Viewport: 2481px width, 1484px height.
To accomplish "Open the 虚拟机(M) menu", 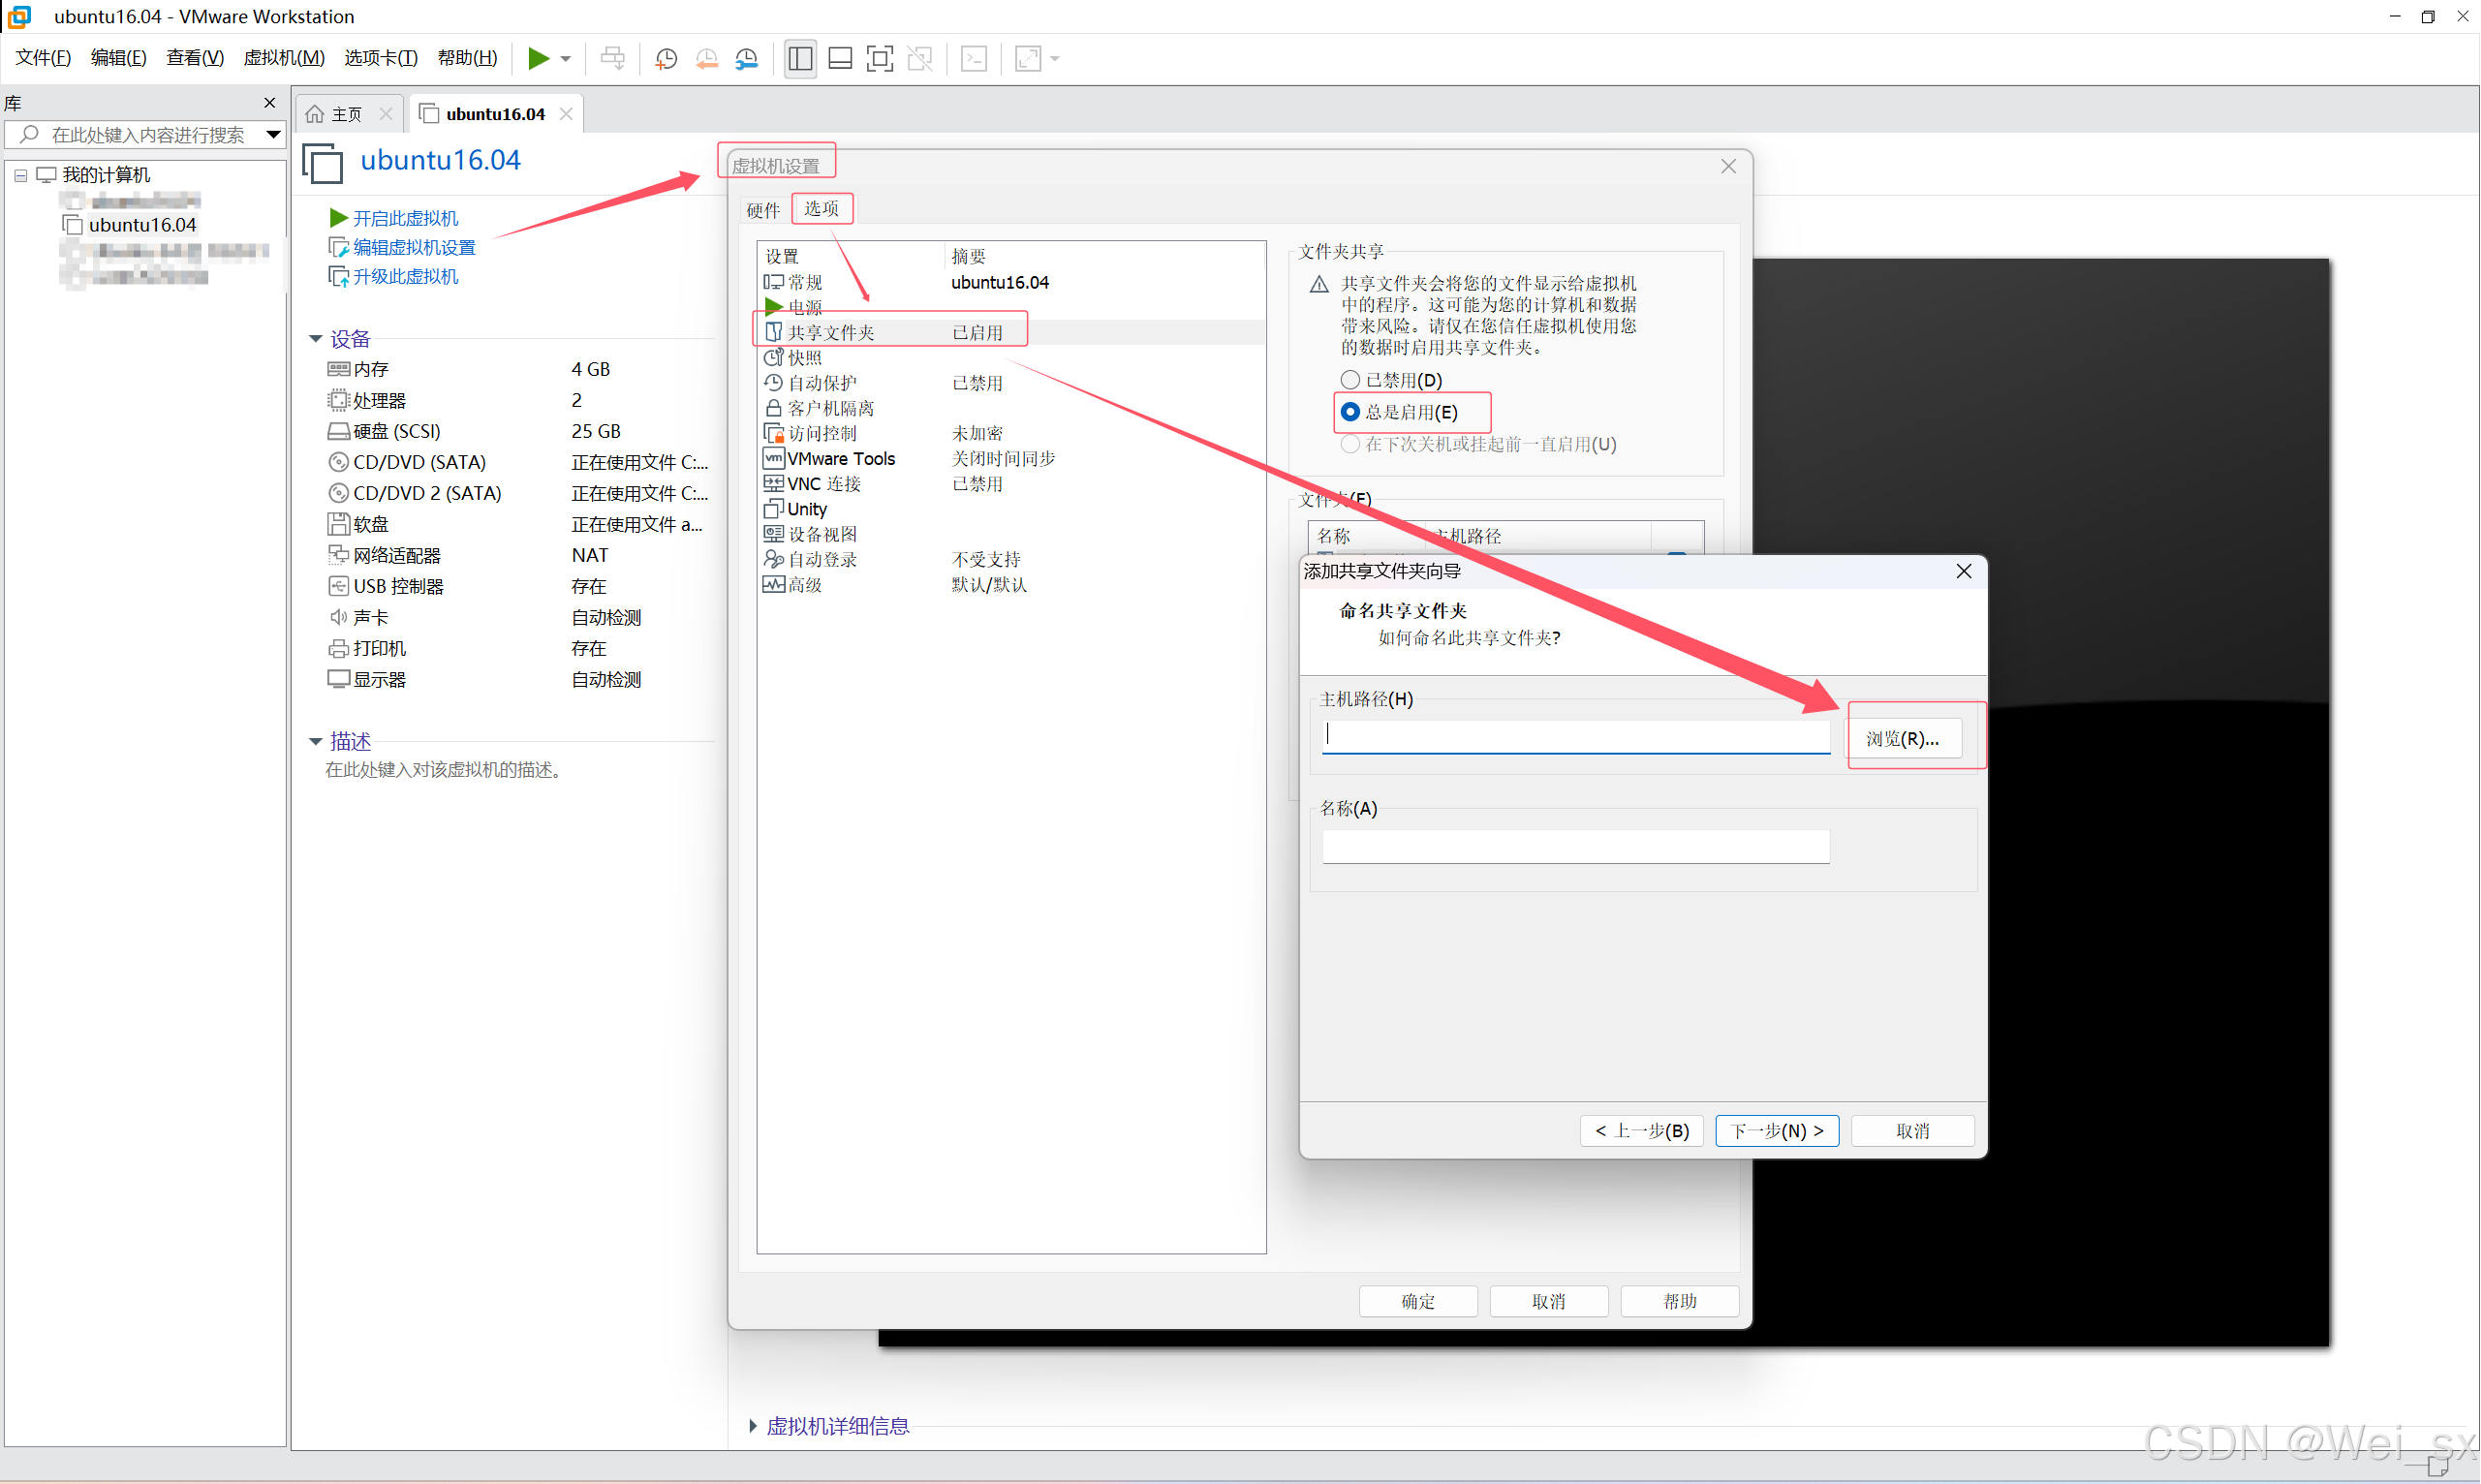I will pos(284,58).
